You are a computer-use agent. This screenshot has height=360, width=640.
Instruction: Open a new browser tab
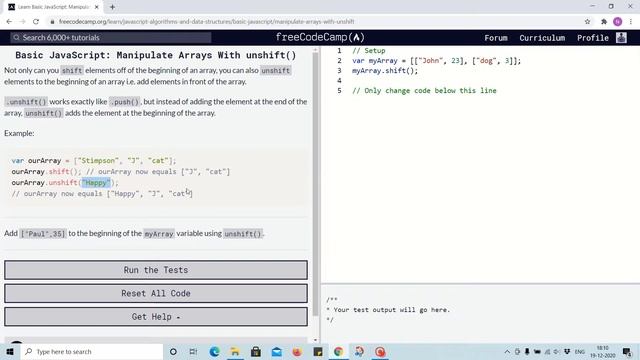pos(112,7)
